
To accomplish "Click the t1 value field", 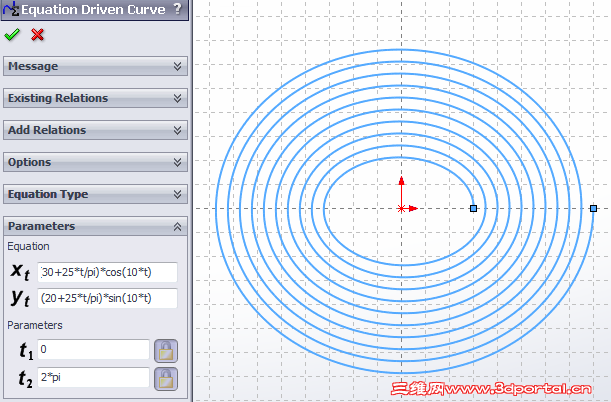I will [x=94, y=349].
